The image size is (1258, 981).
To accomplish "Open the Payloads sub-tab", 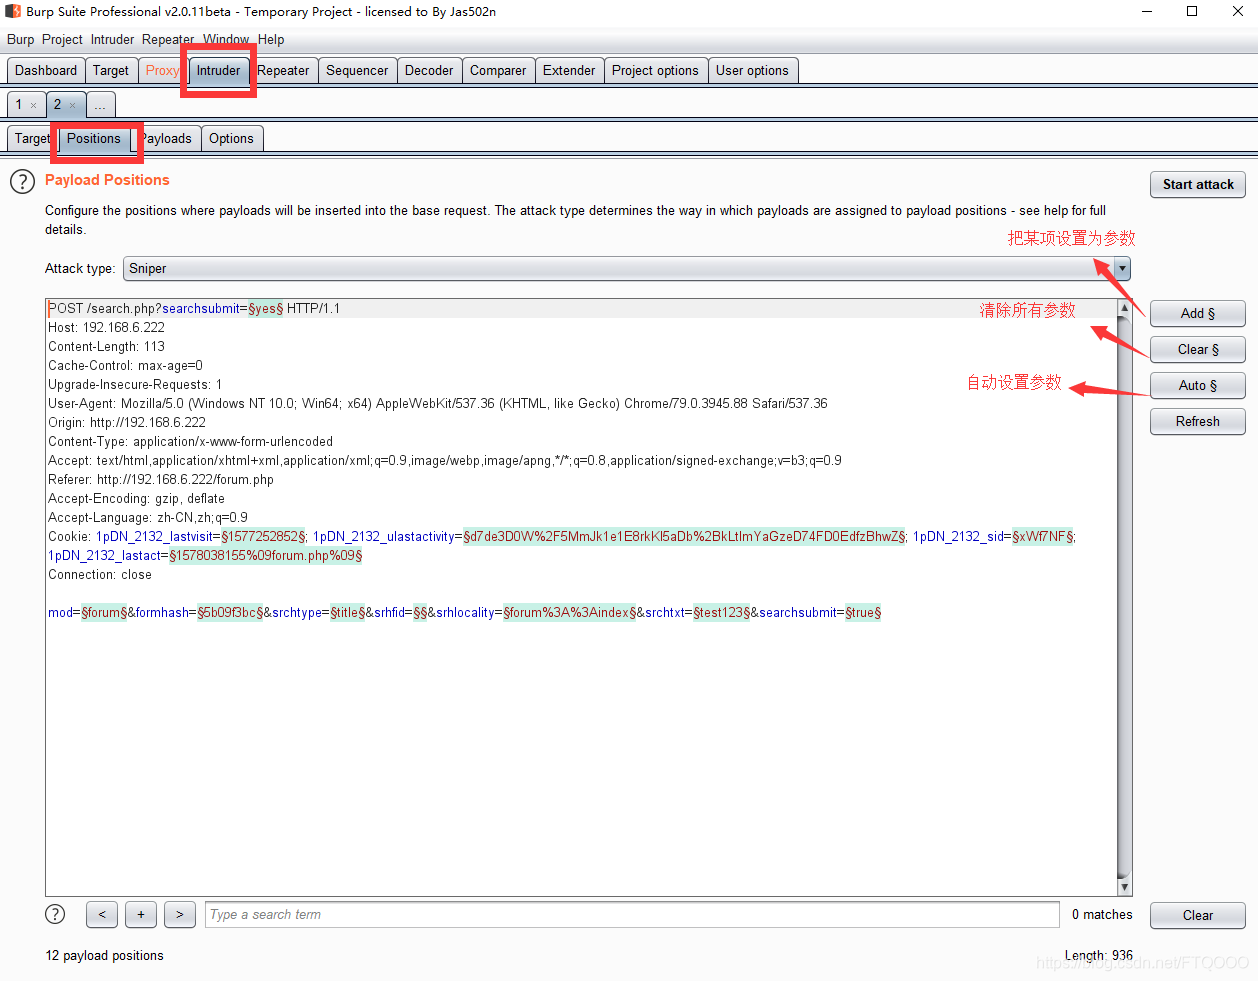I will tap(166, 139).
